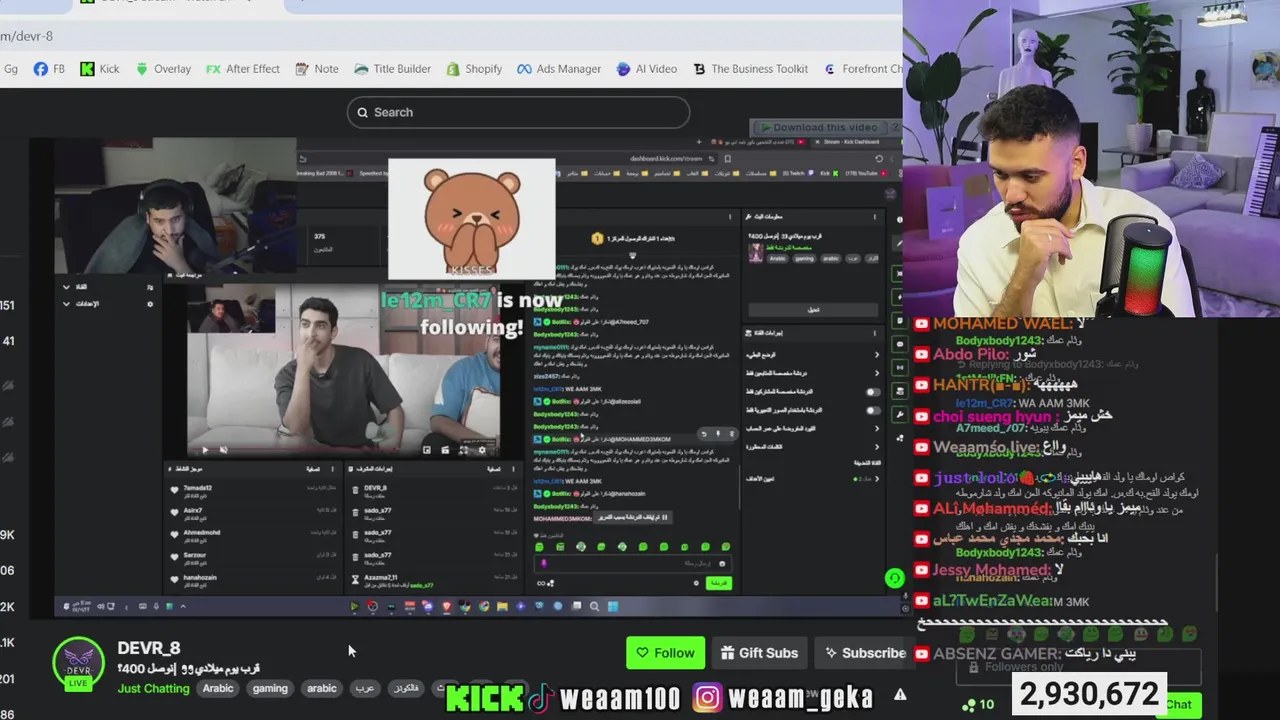Open moderator actions panel three-dot menu

point(513,468)
